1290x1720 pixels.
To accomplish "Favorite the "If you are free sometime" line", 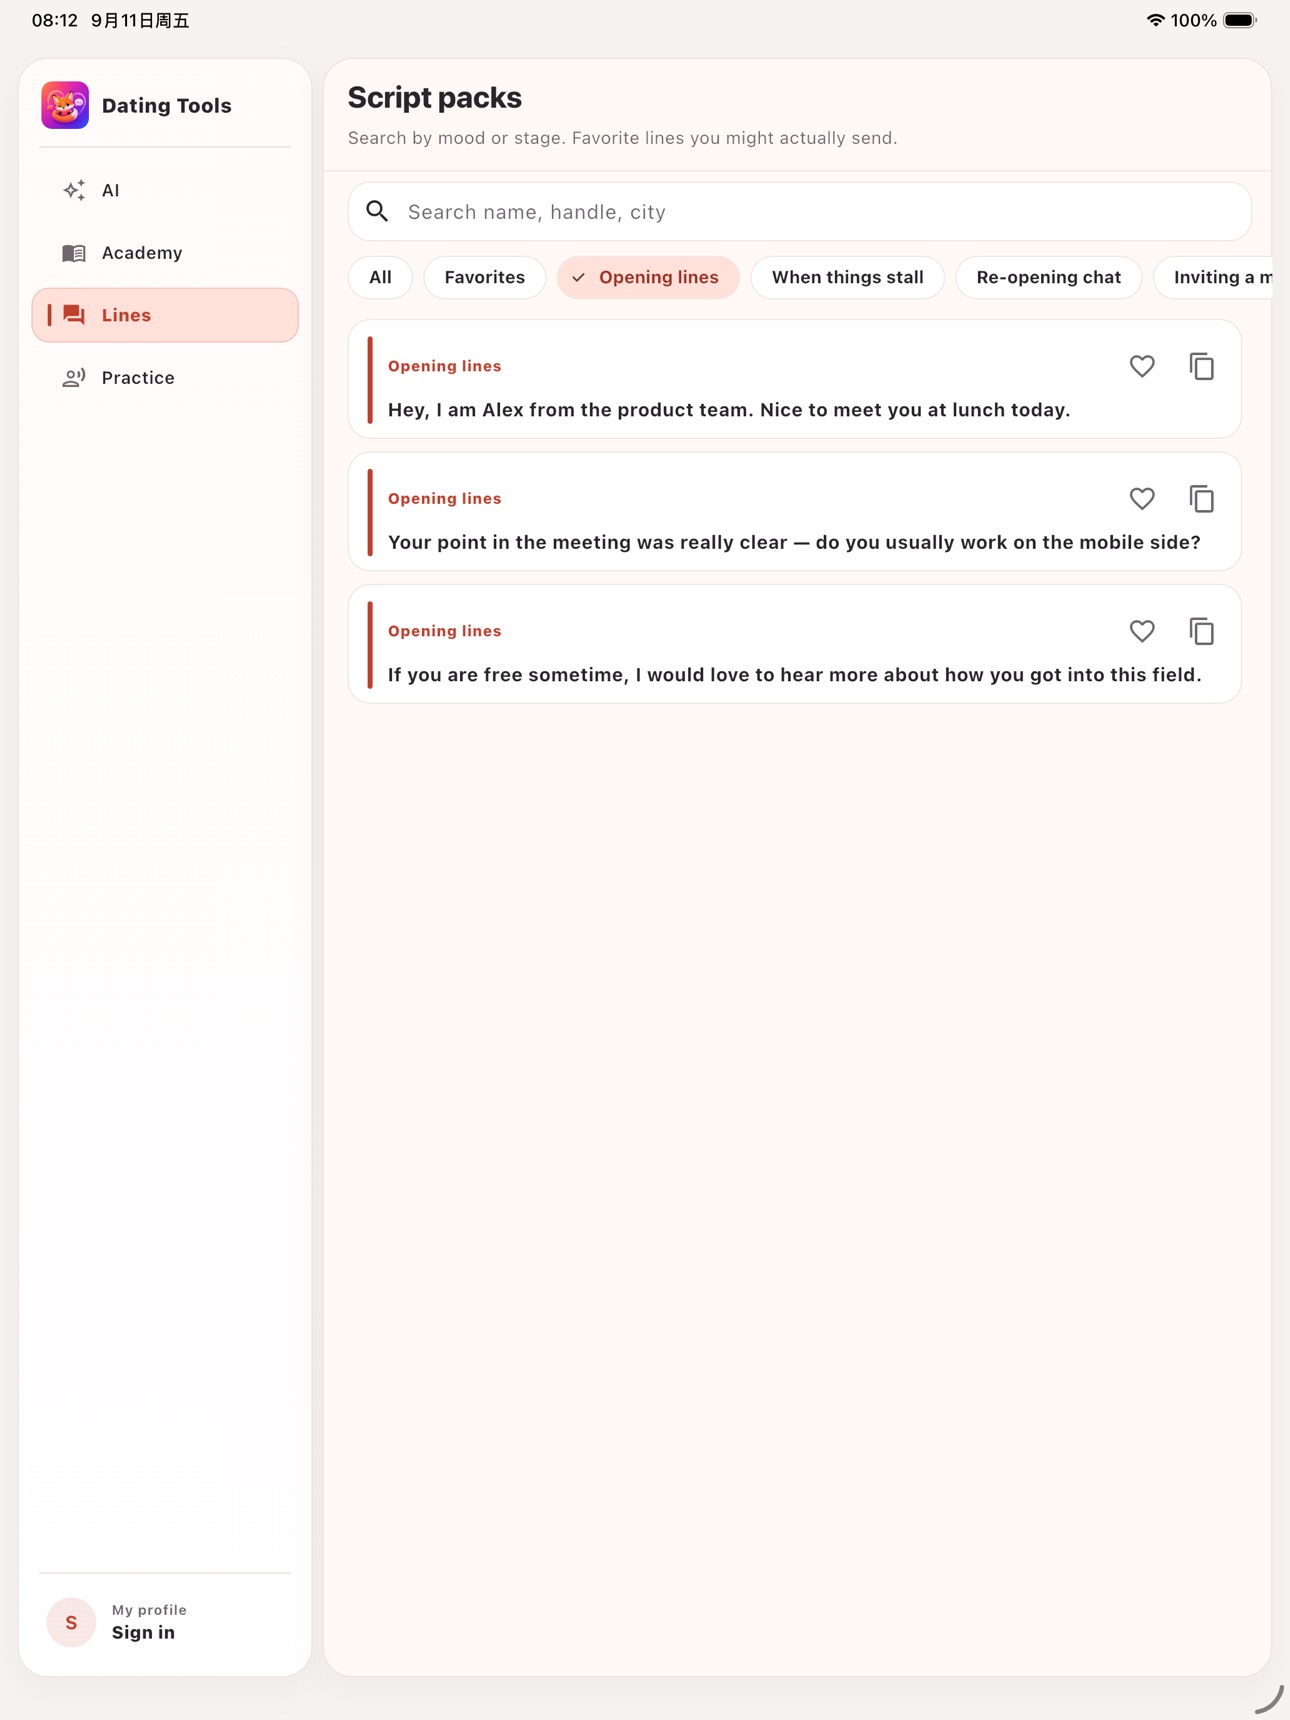I will (1142, 631).
